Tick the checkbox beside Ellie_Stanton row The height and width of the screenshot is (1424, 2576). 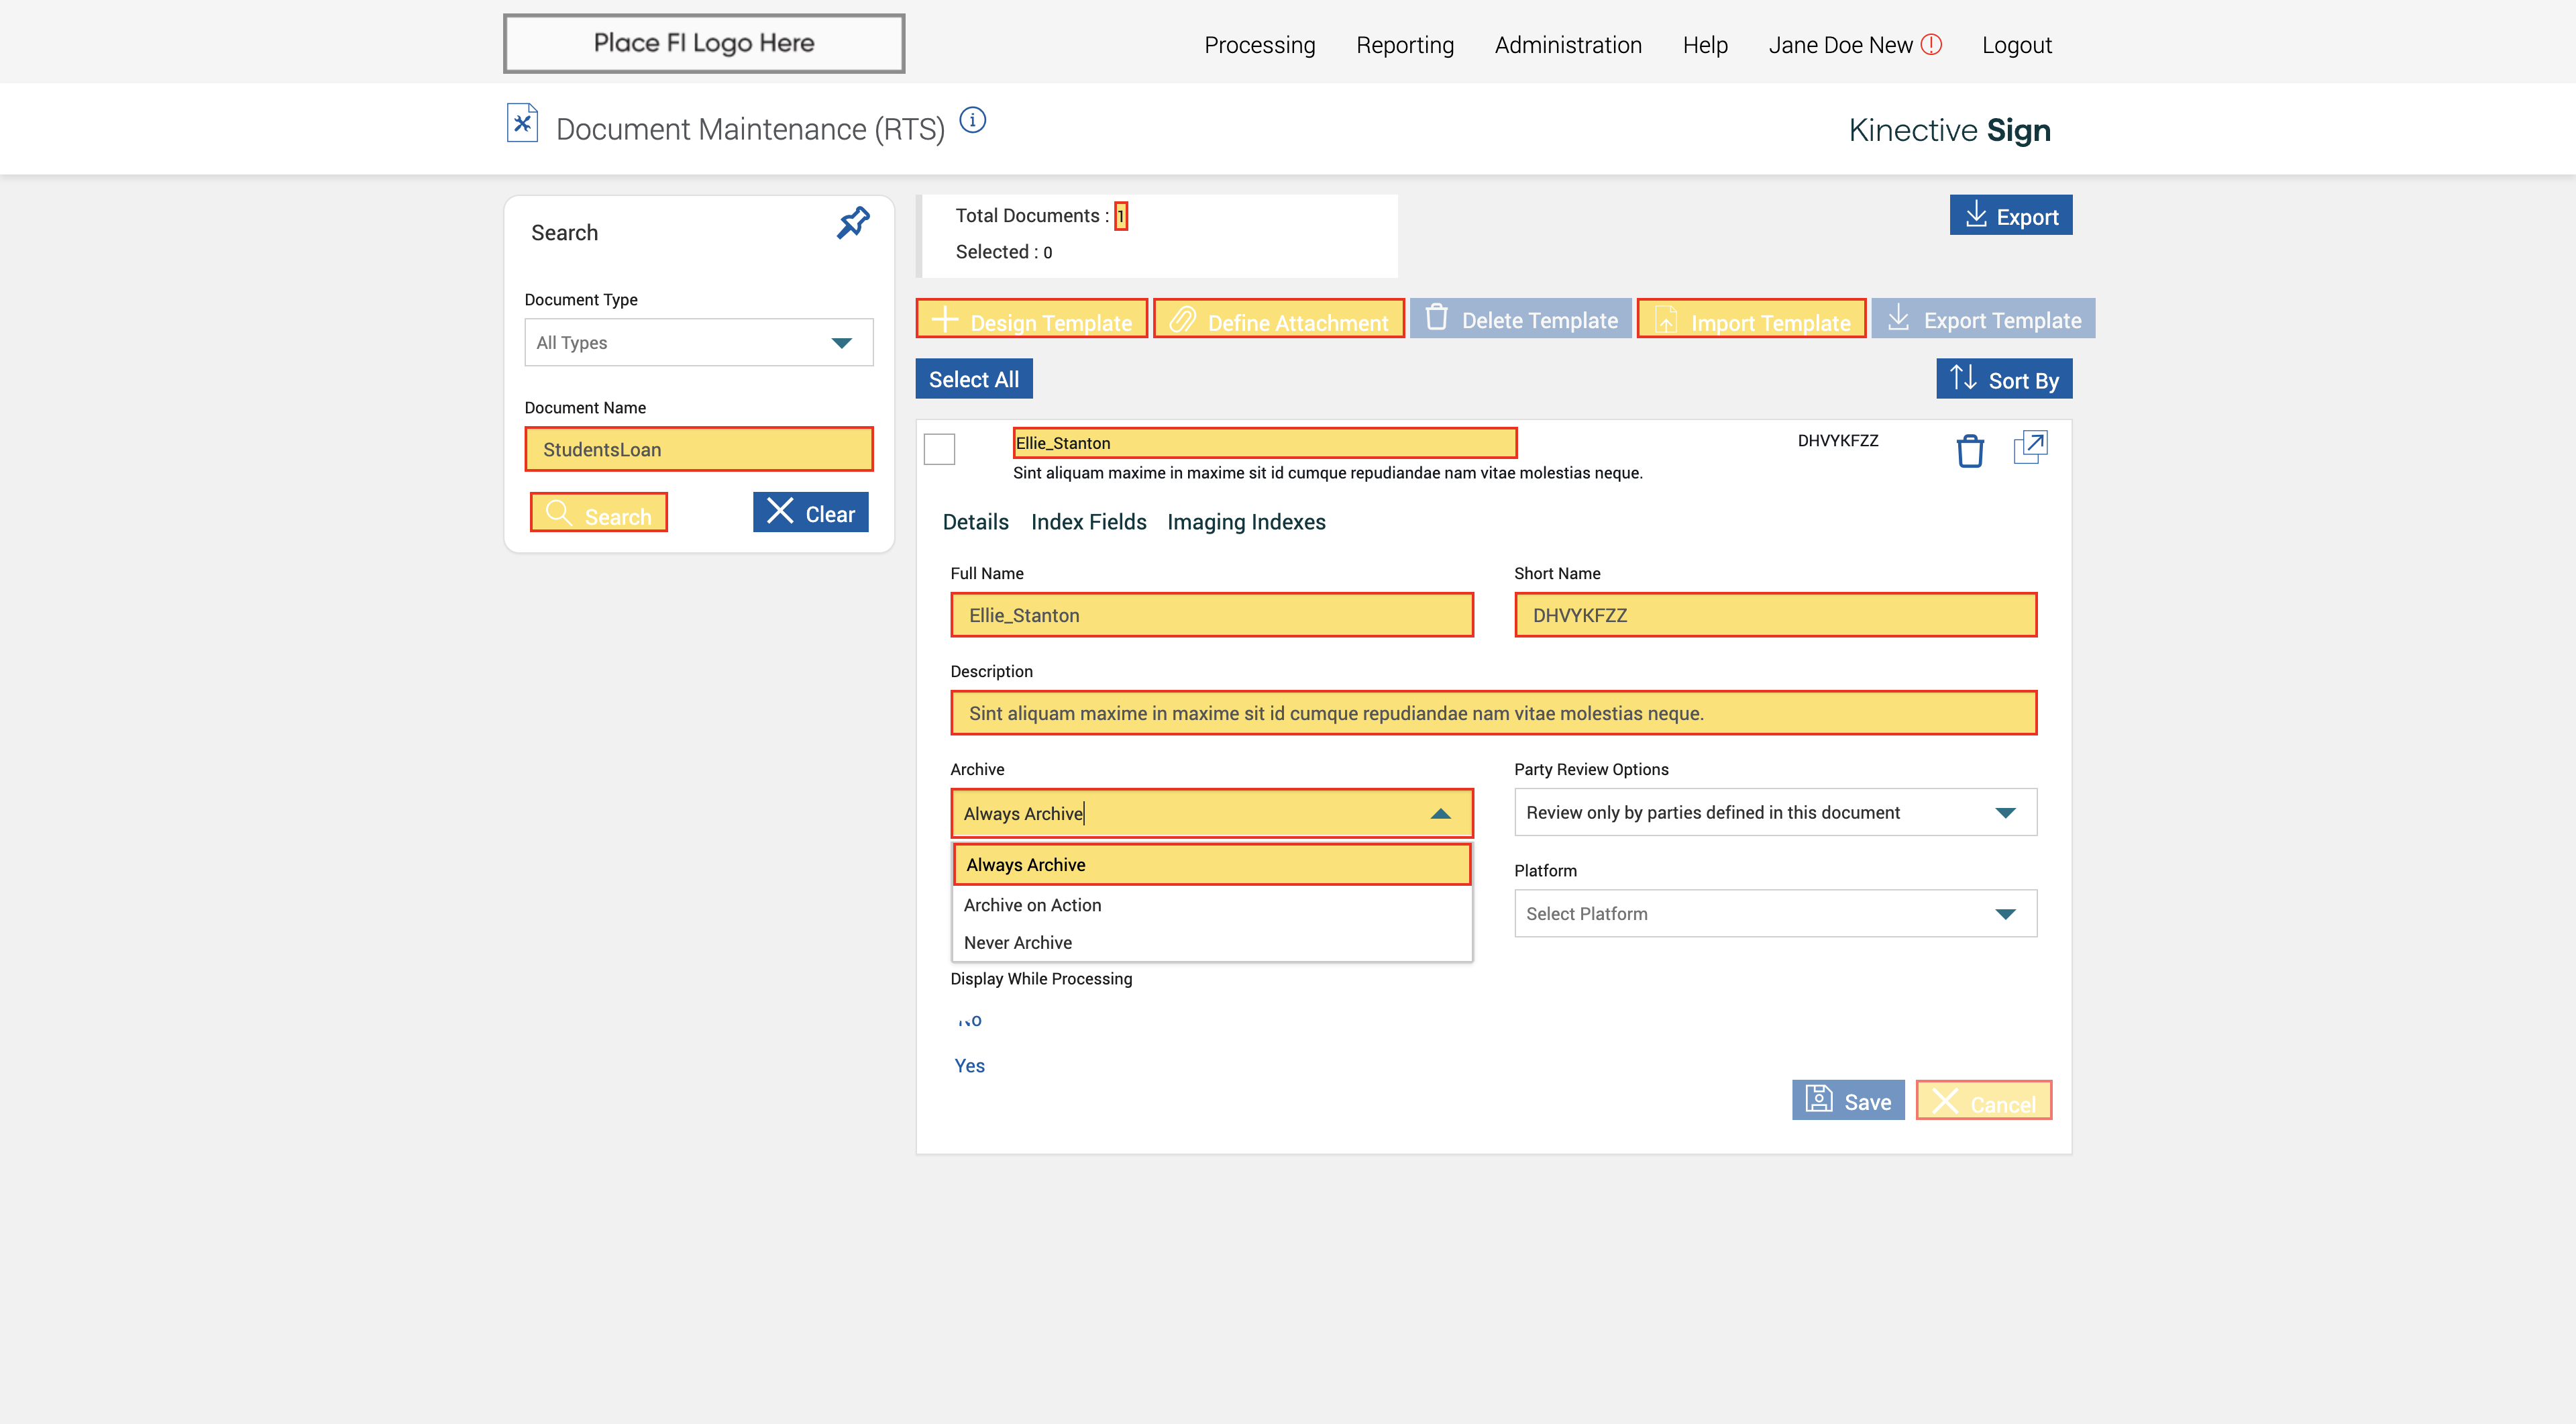point(939,449)
